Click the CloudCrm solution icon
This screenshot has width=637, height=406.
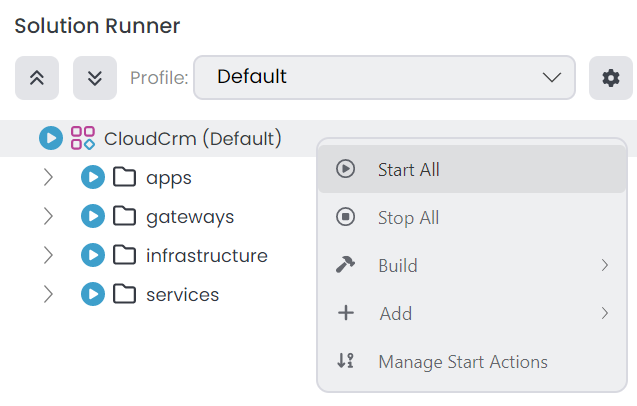[82, 138]
